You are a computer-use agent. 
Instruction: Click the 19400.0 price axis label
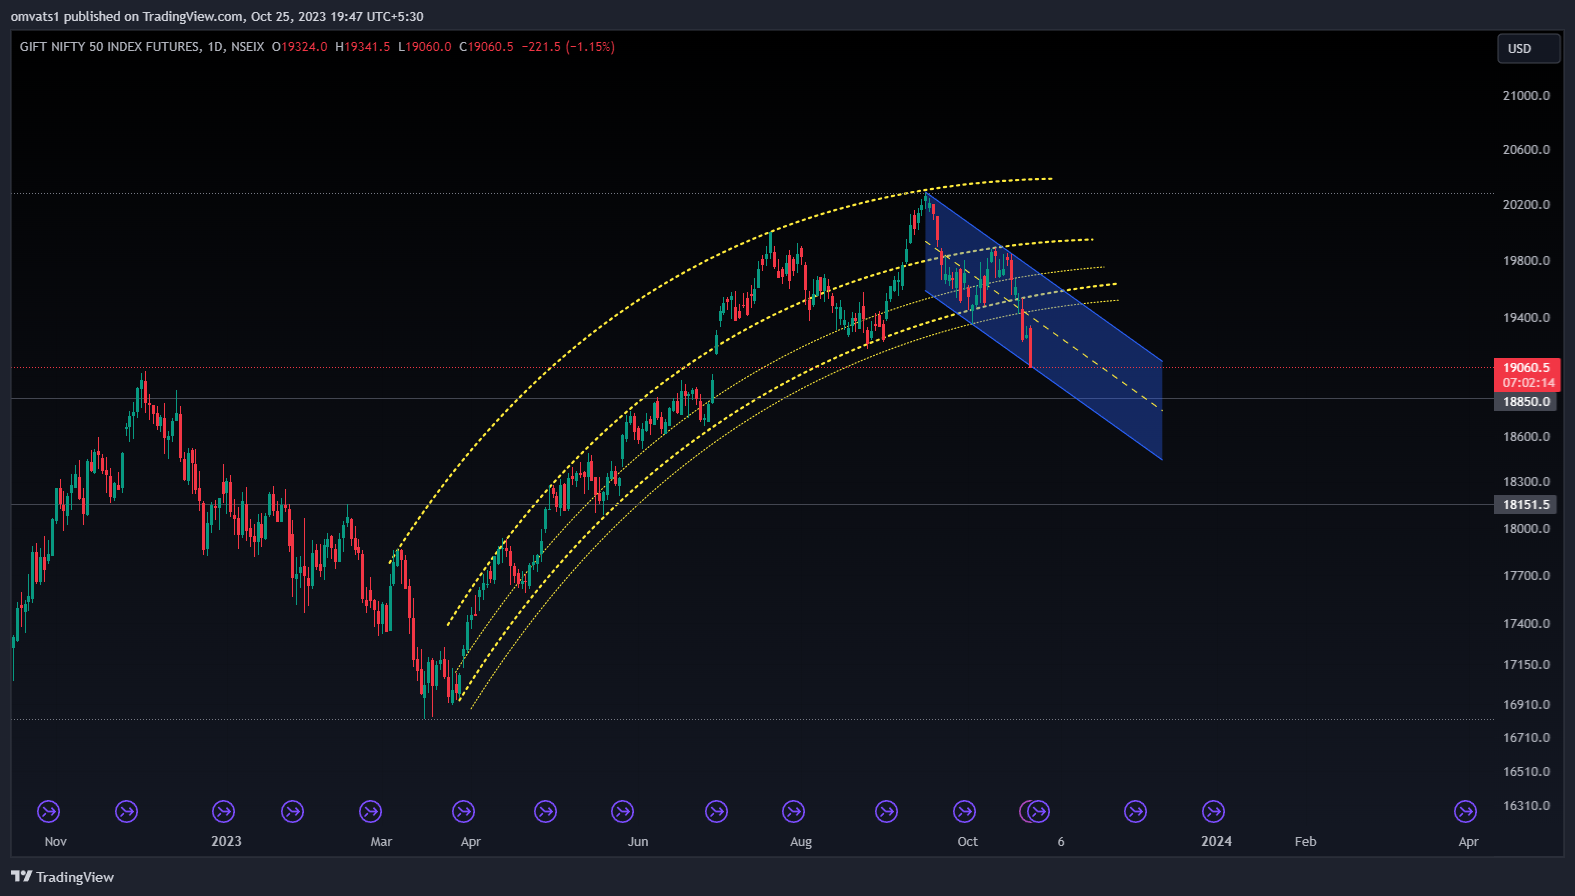pyautogui.click(x=1526, y=318)
